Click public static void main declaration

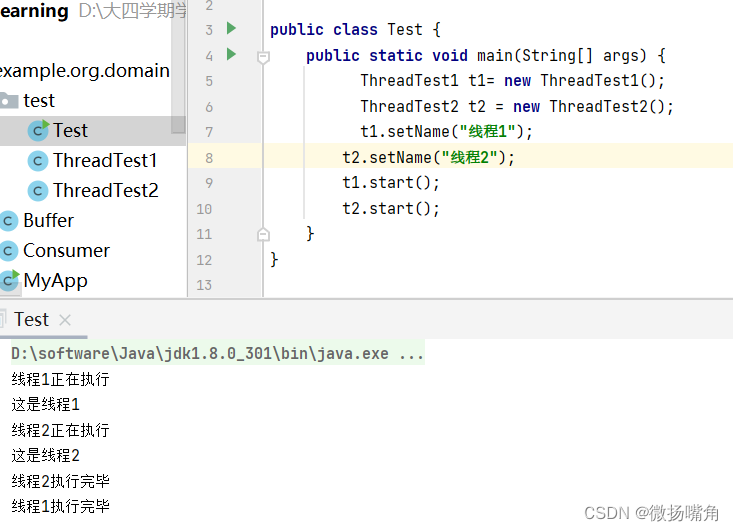[486, 56]
